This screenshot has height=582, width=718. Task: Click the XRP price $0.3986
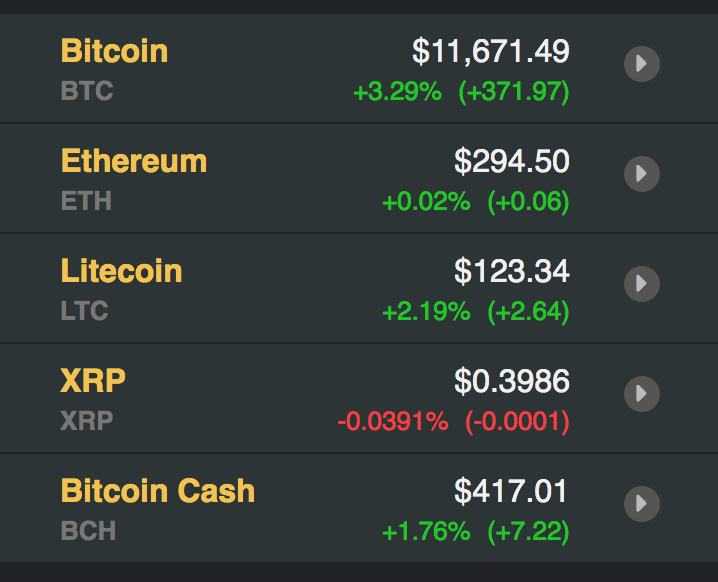click(511, 381)
